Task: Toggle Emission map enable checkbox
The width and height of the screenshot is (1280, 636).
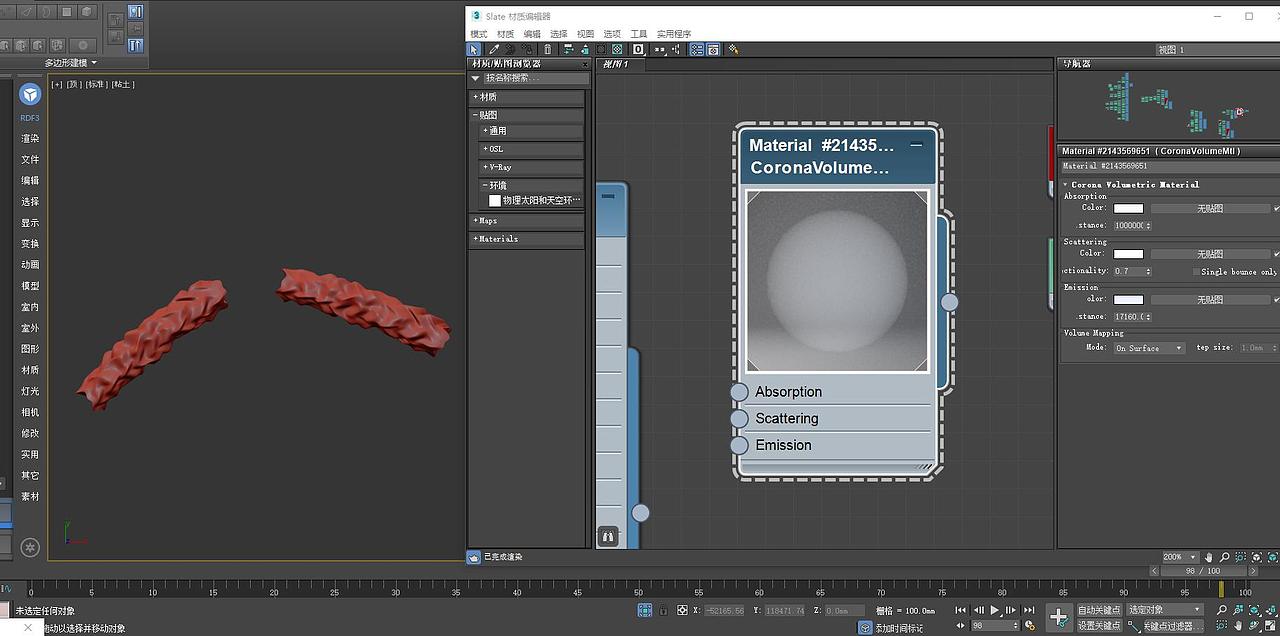Action: point(1276,299)
